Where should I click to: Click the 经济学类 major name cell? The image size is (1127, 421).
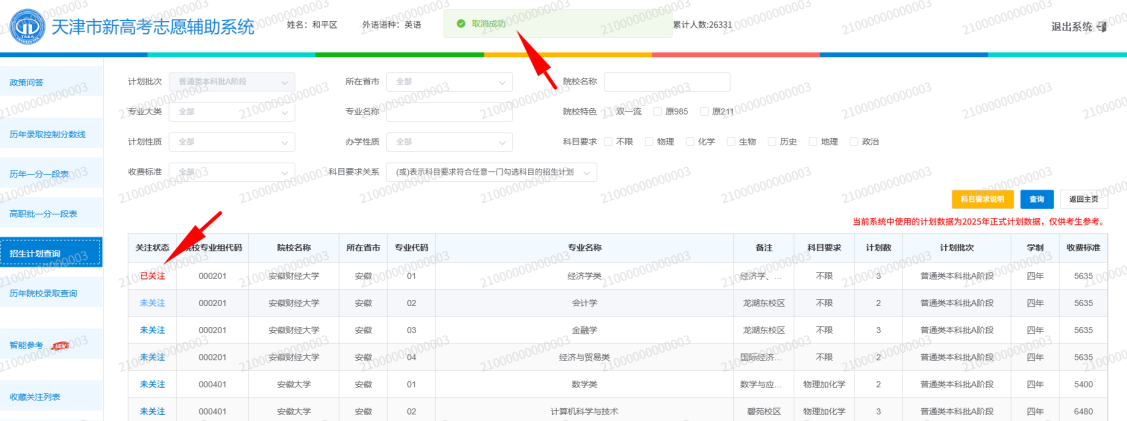tap(584, 276)
